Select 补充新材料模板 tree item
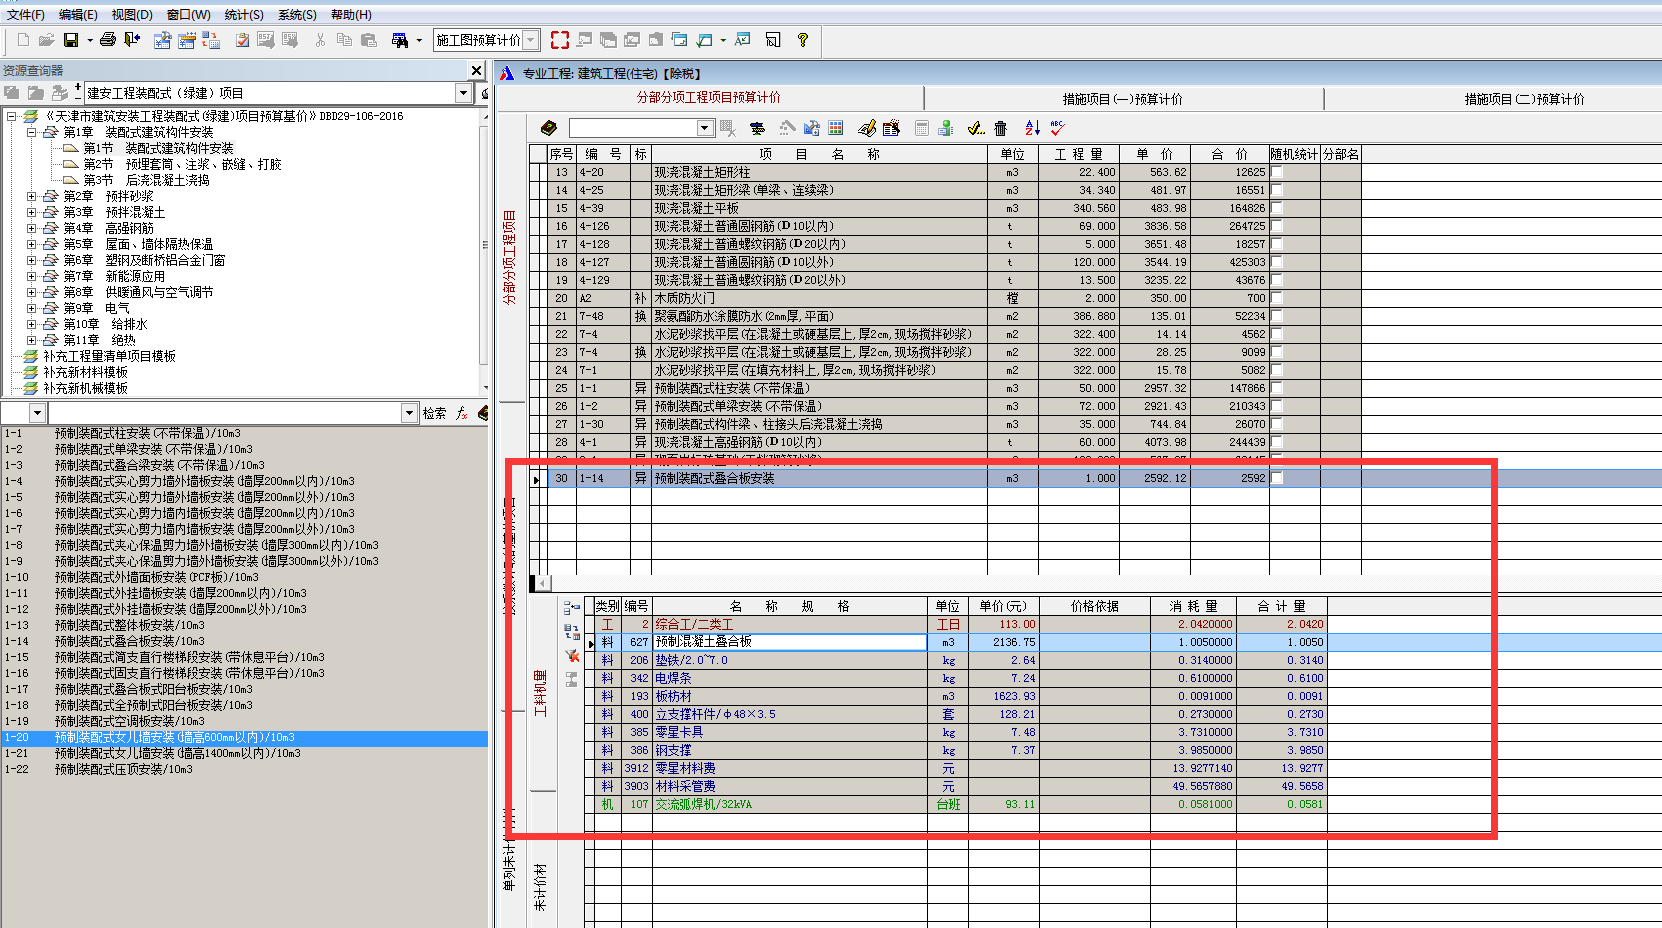Image resolution: width=1662 pixels, height=928 pixels. (85, 372)
